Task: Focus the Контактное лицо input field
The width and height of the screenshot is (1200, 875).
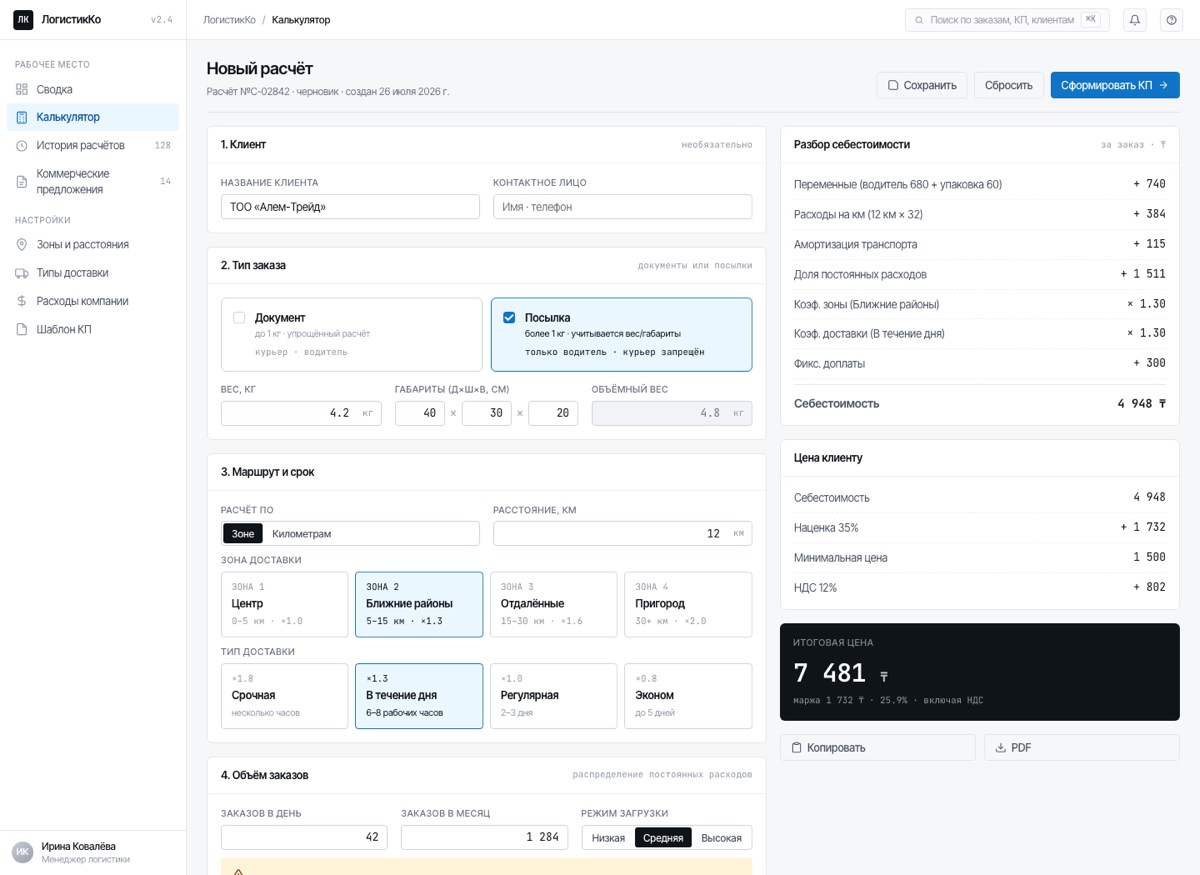Action: [622, 206]
